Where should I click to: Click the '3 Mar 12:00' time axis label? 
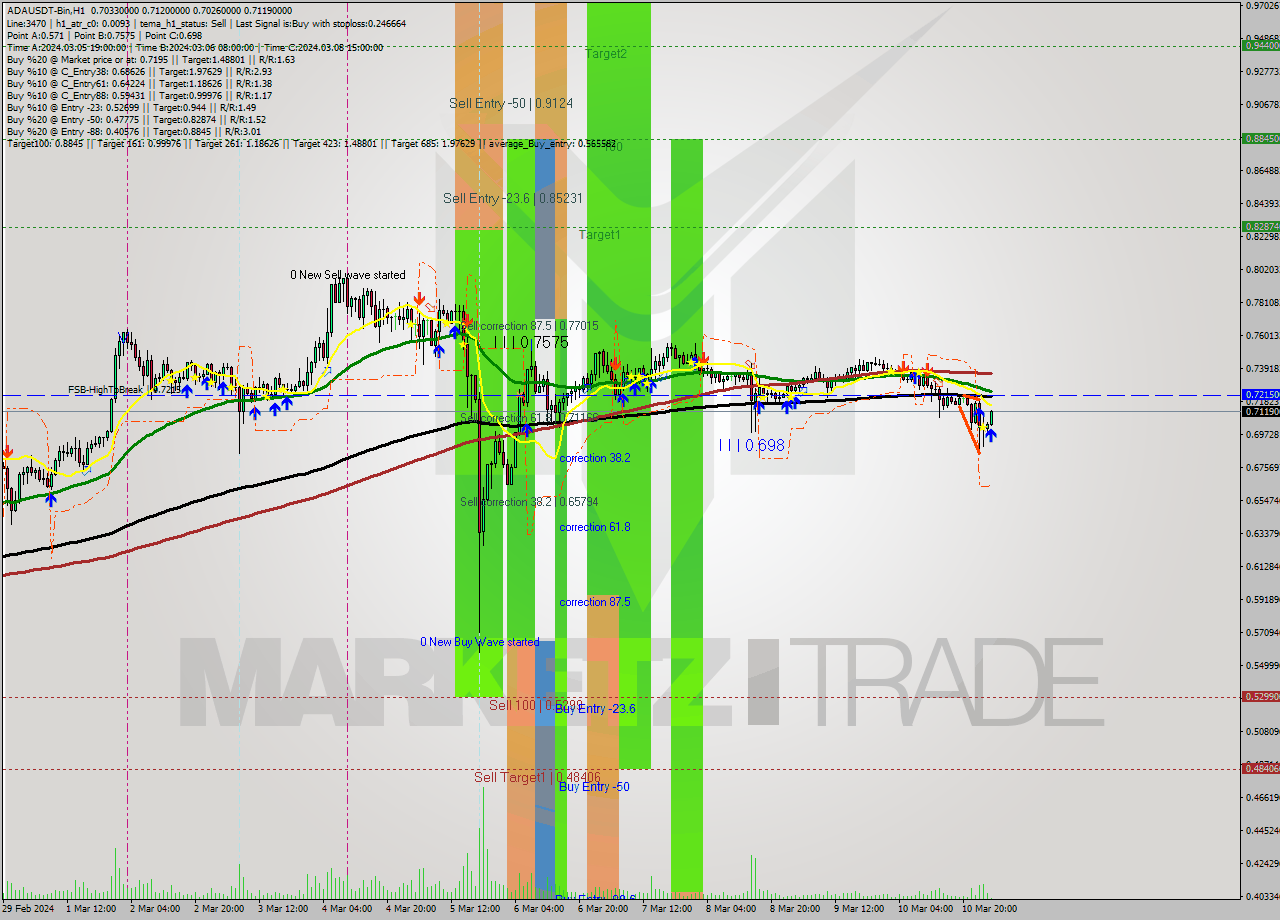coord(283,908)
